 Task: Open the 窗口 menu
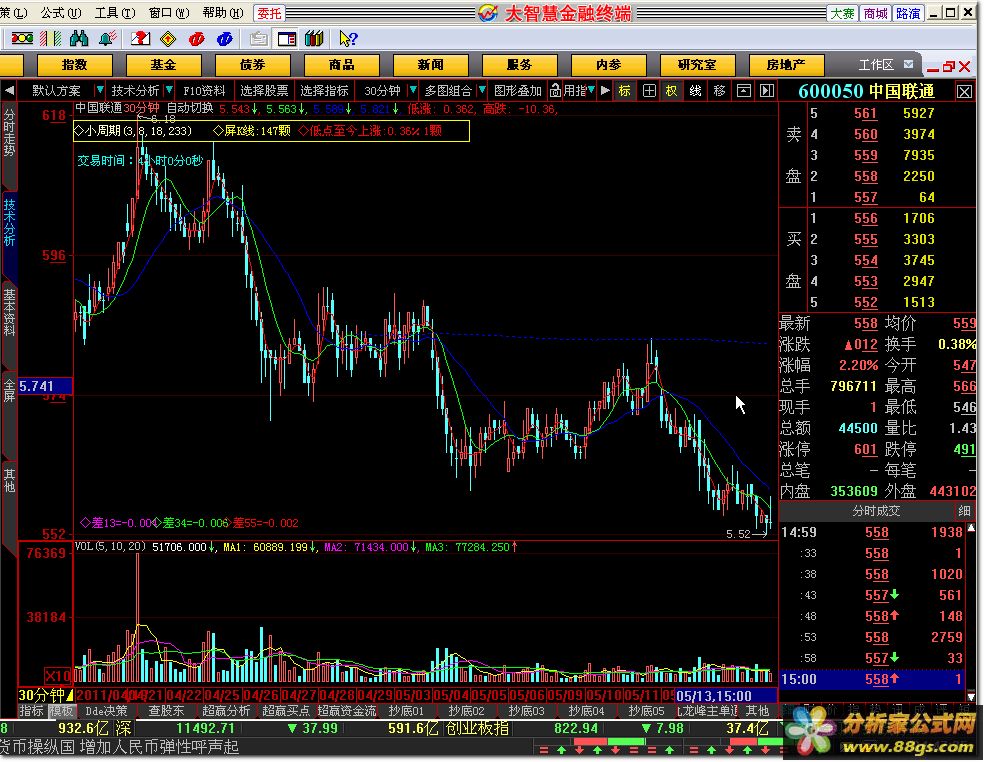click(x=168, y=12)
